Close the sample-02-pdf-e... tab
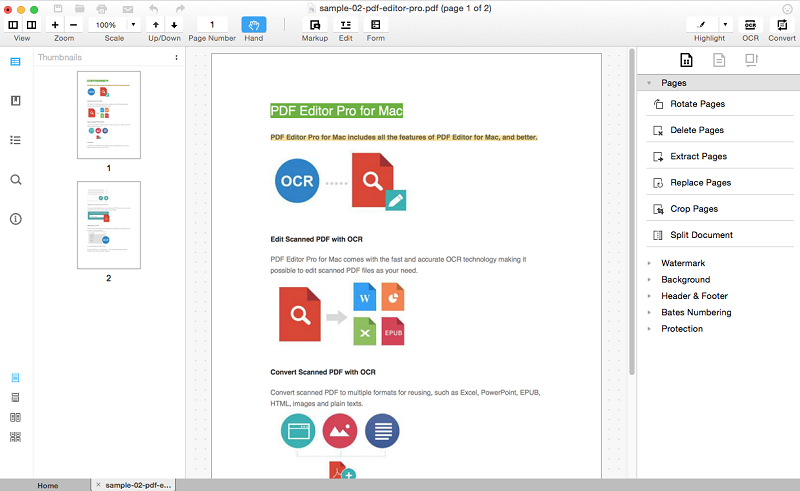This screenshot has height=491, width=800. (98, 485)
